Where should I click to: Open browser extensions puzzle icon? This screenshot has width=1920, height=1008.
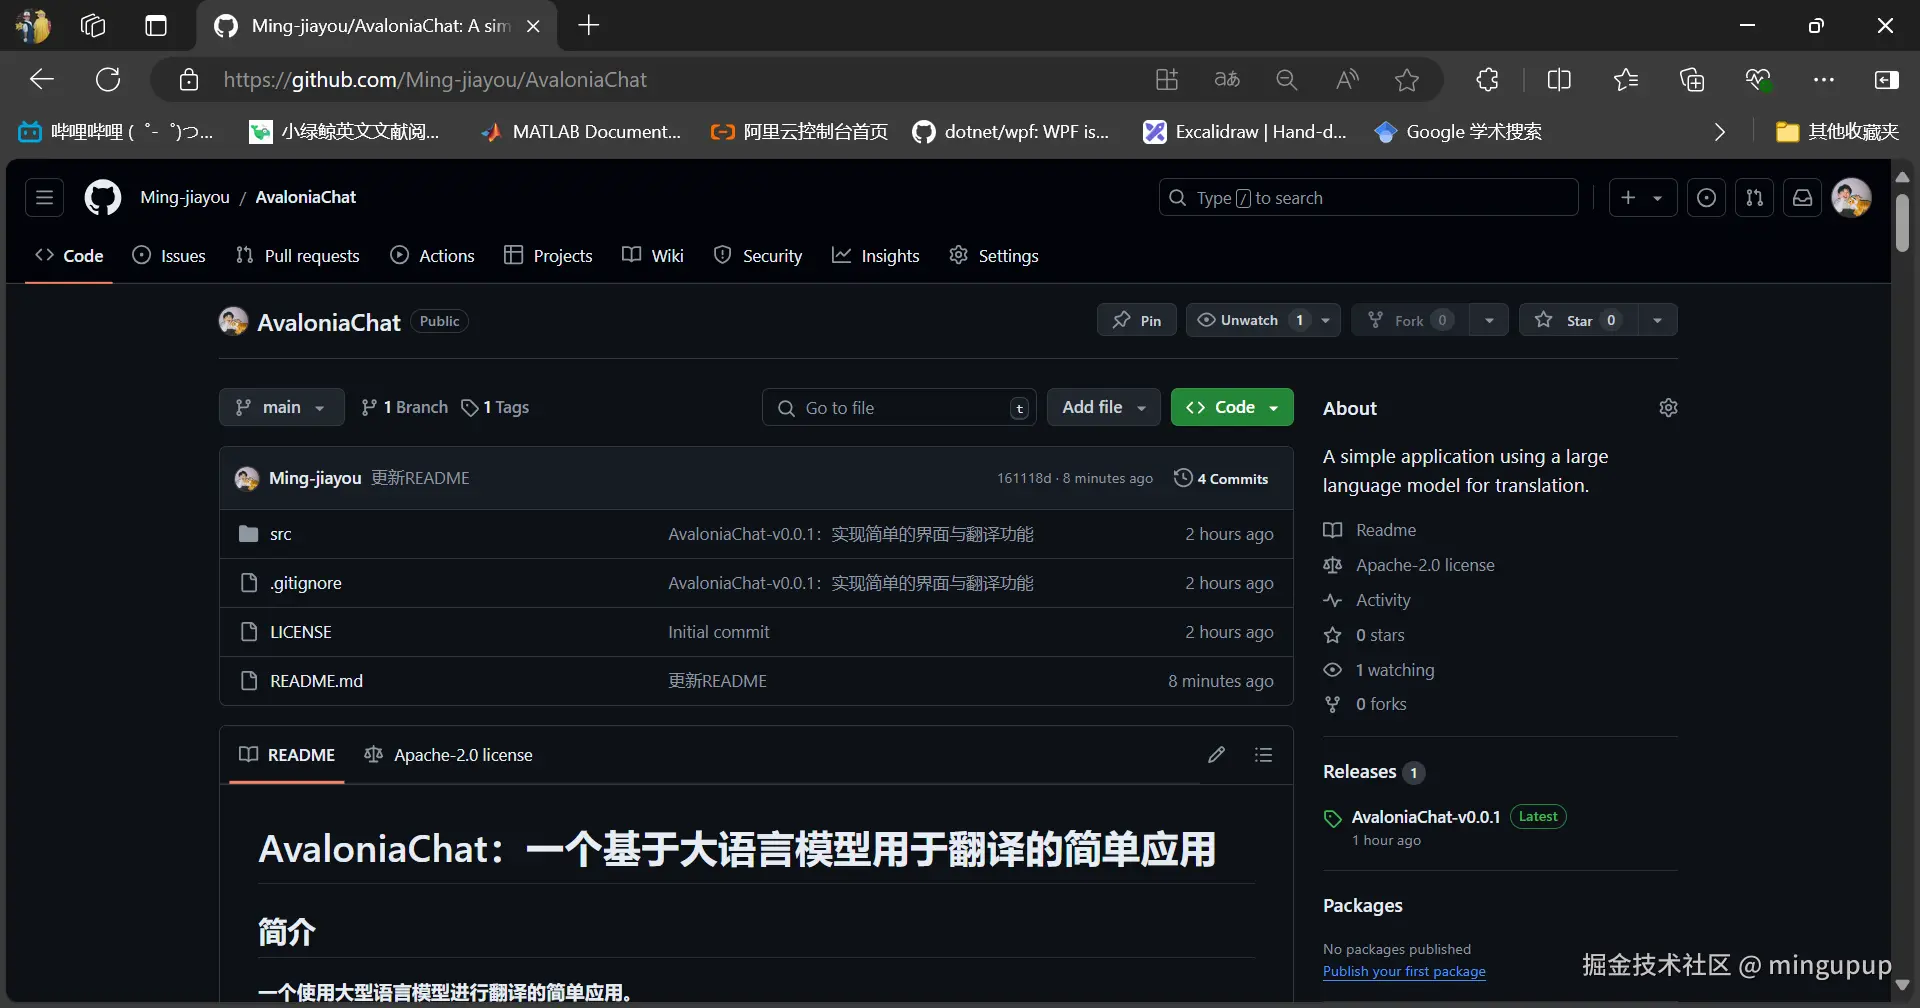(x=1488, y=80)
